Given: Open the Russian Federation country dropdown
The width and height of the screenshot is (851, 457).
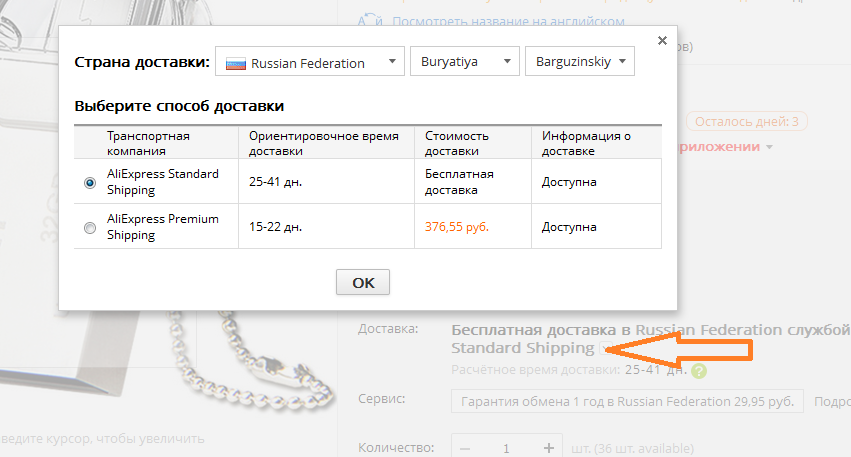Looking at the screenshot, I should [x=310, y=61].
